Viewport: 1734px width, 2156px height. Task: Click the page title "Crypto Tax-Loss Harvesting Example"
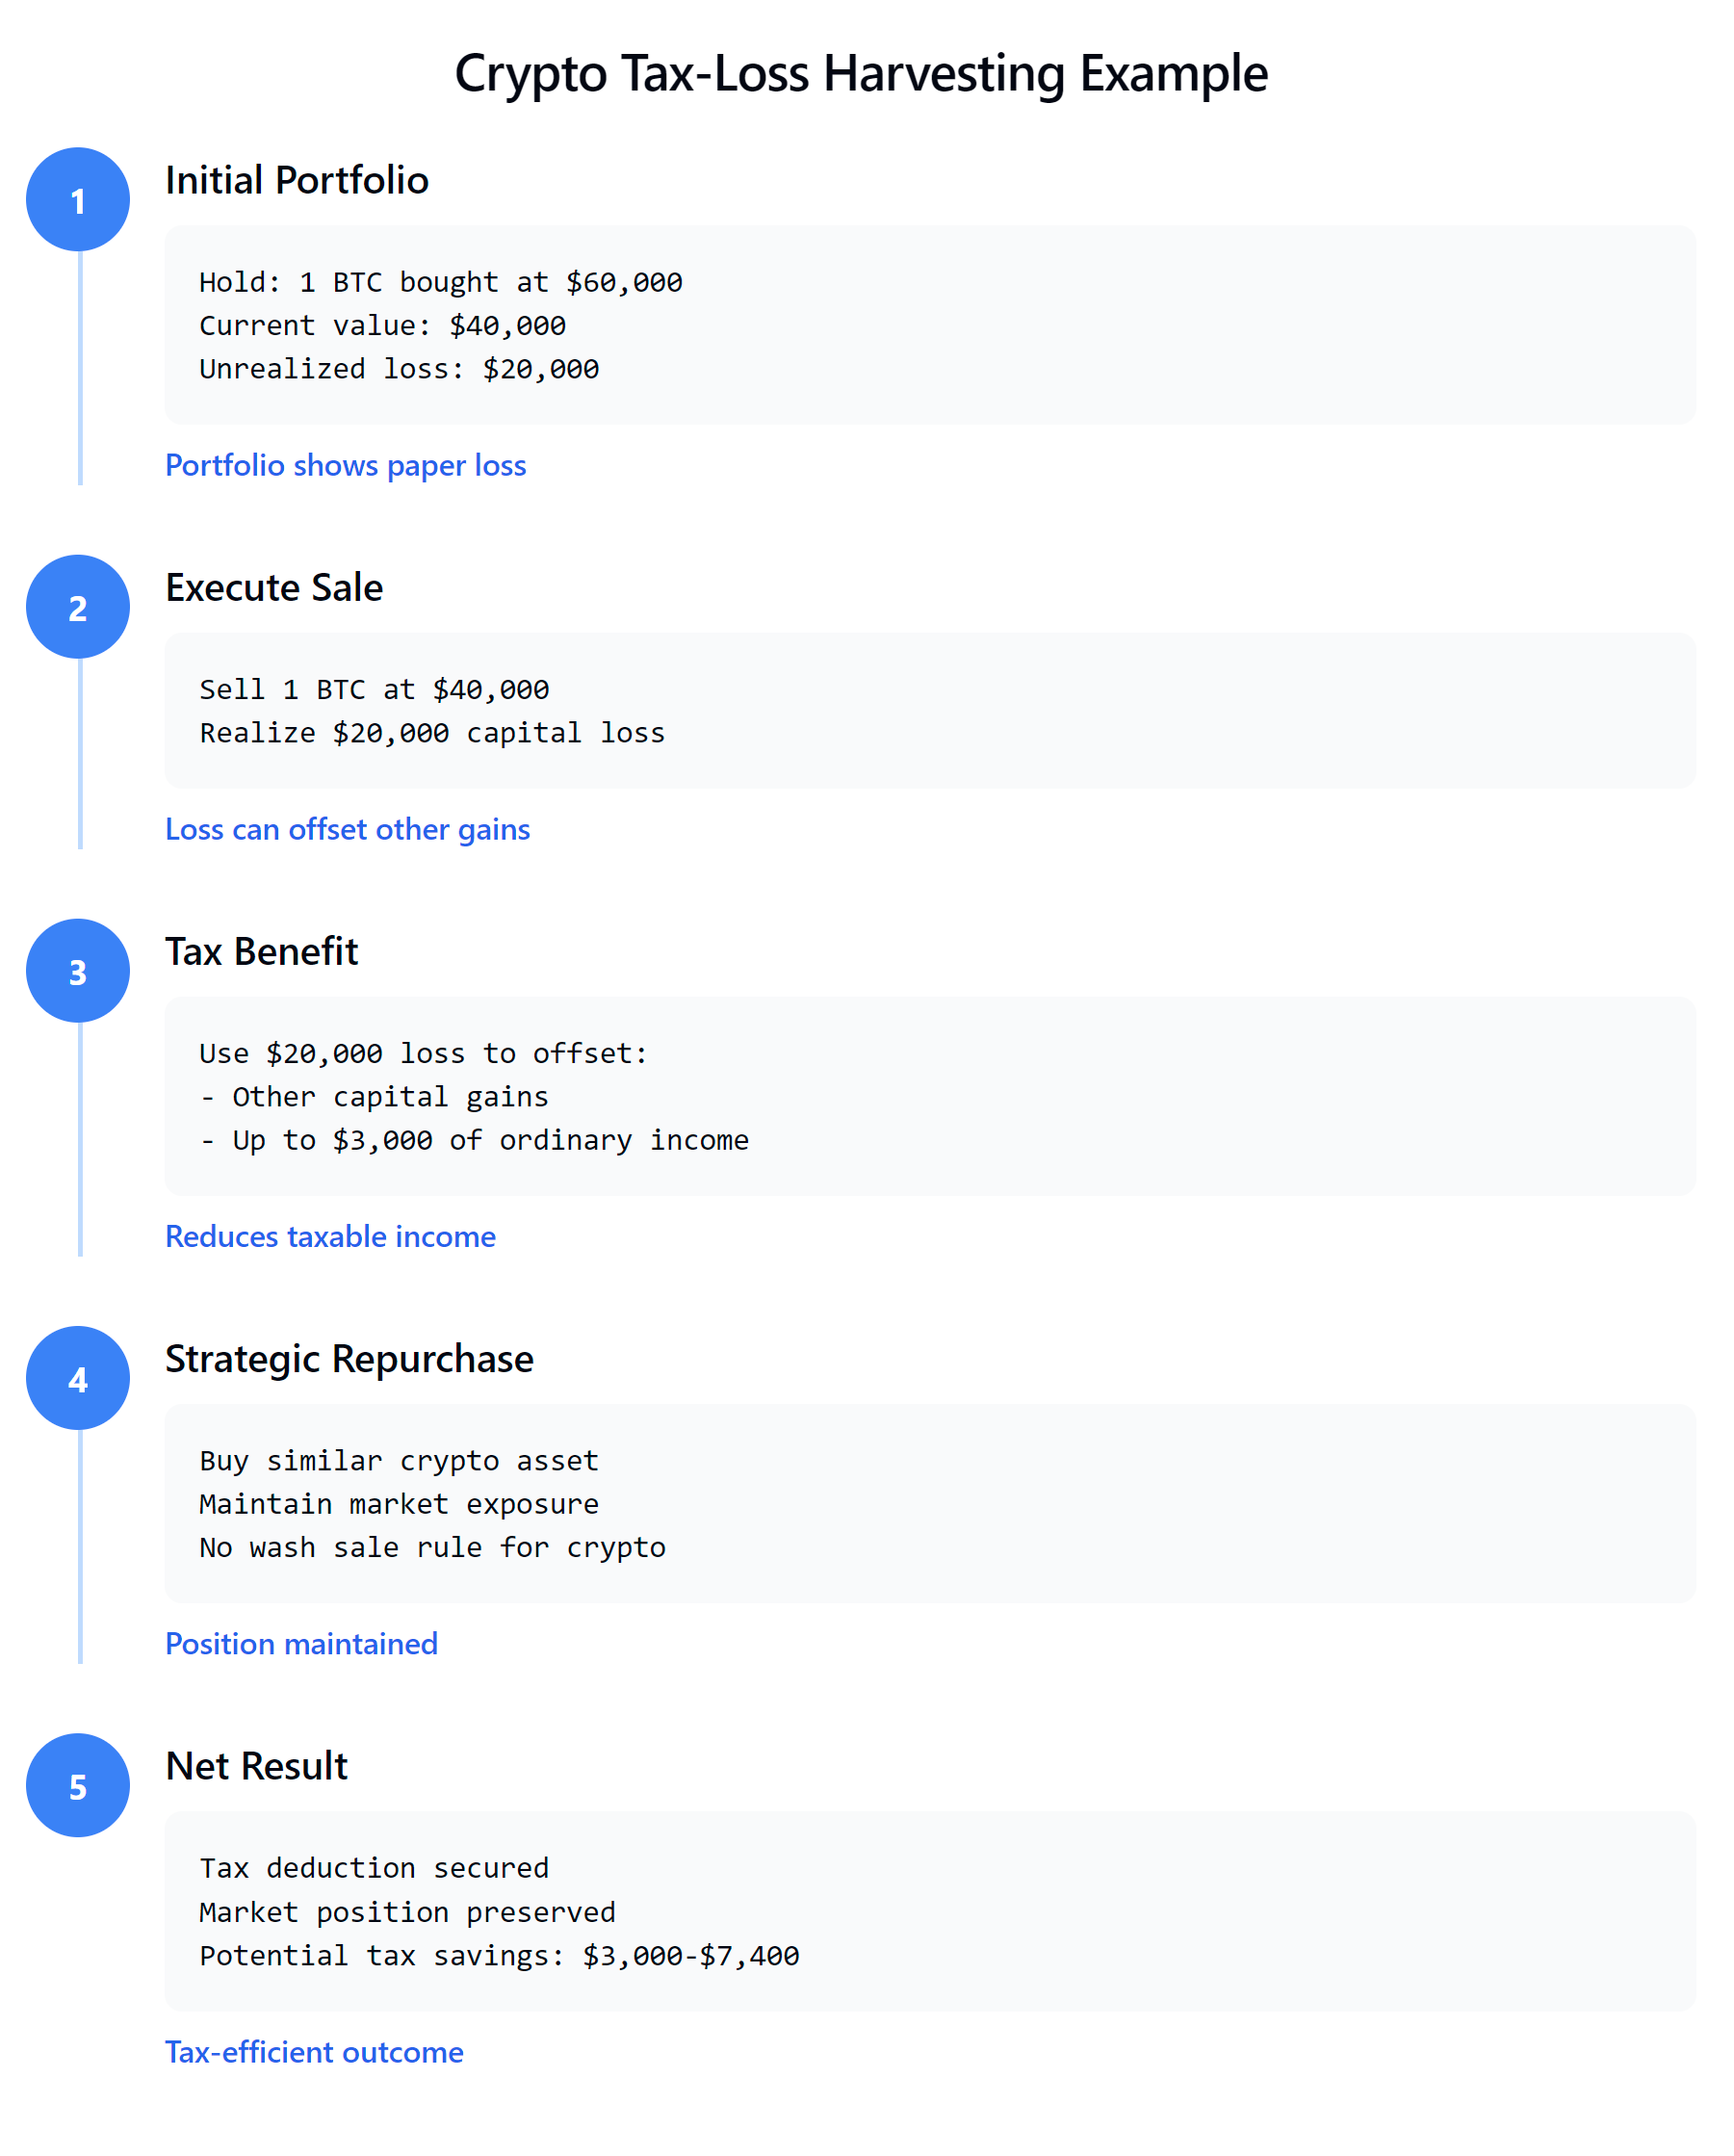point(861,74)
